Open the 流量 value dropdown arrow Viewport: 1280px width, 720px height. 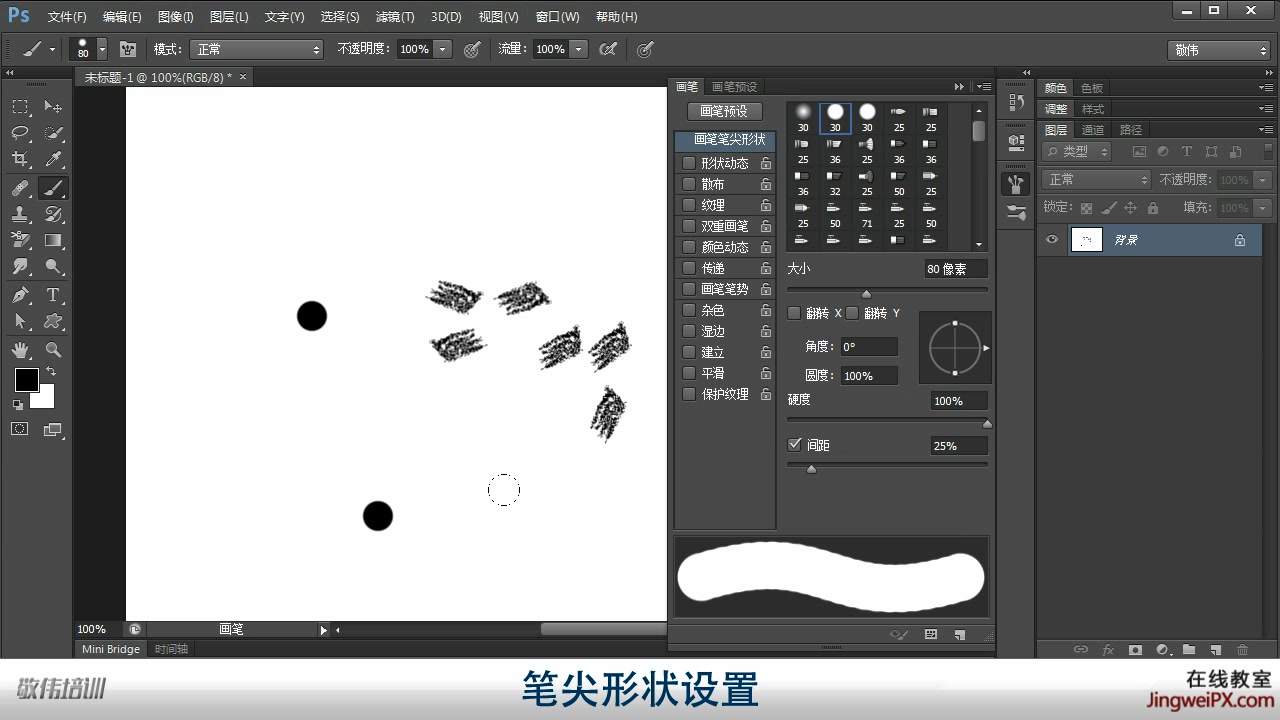click(579, 49)
